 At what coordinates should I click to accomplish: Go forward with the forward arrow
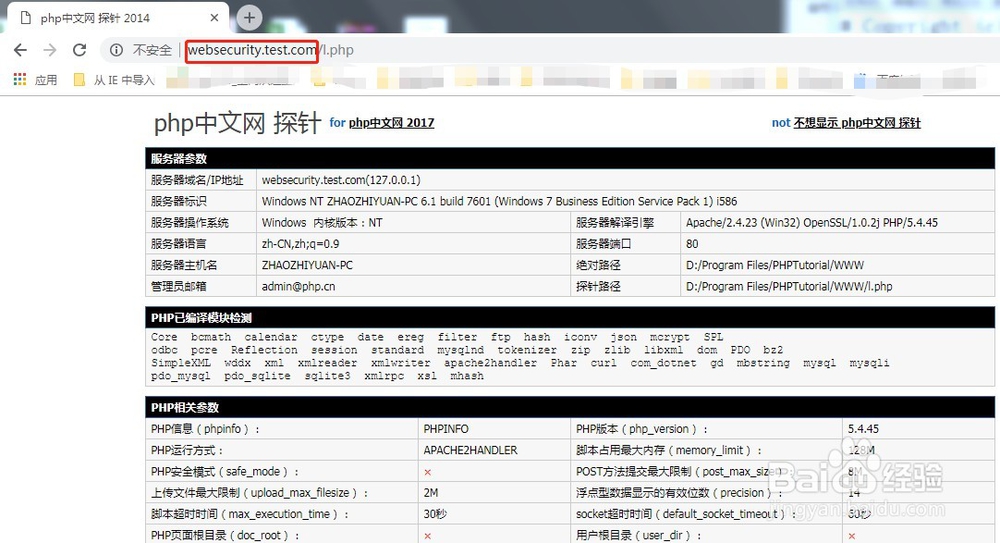point(50,50)
